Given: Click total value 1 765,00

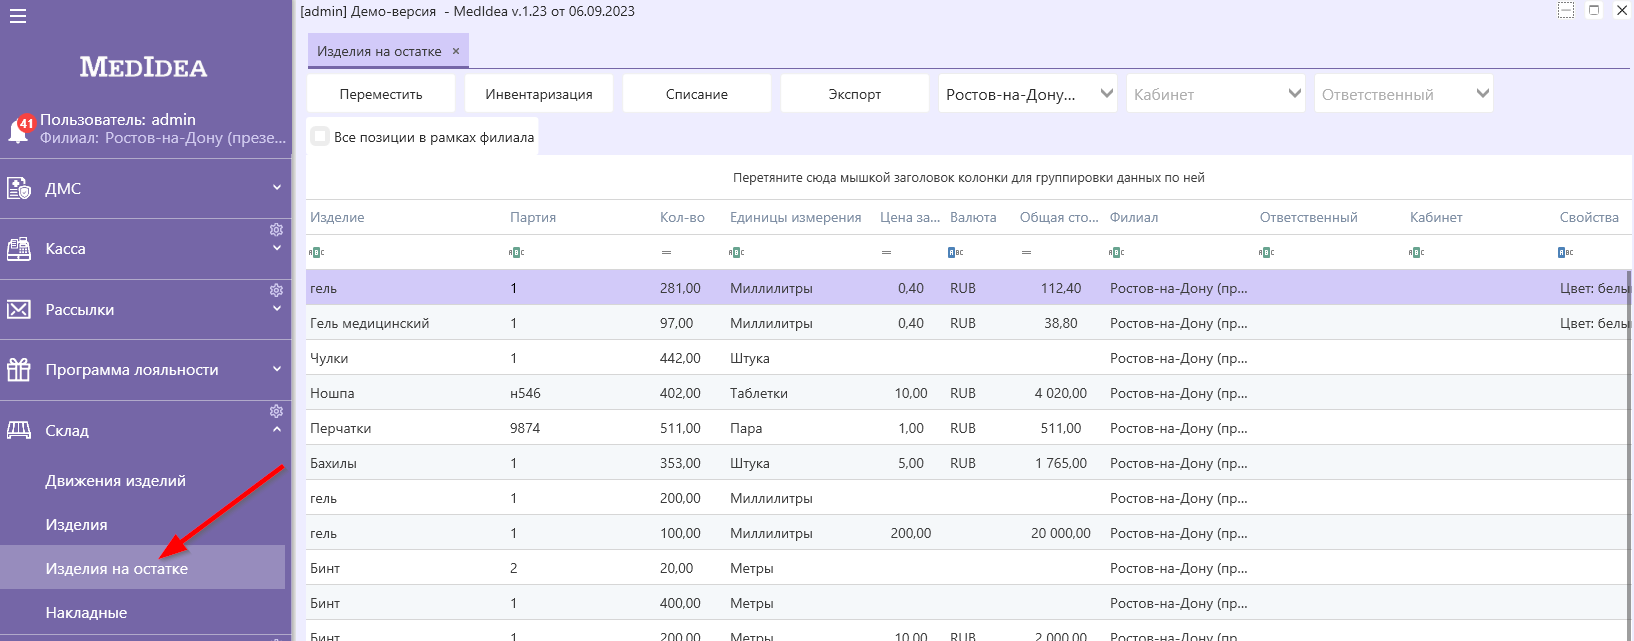Looking at the screenshot, I should (1061, 463).
